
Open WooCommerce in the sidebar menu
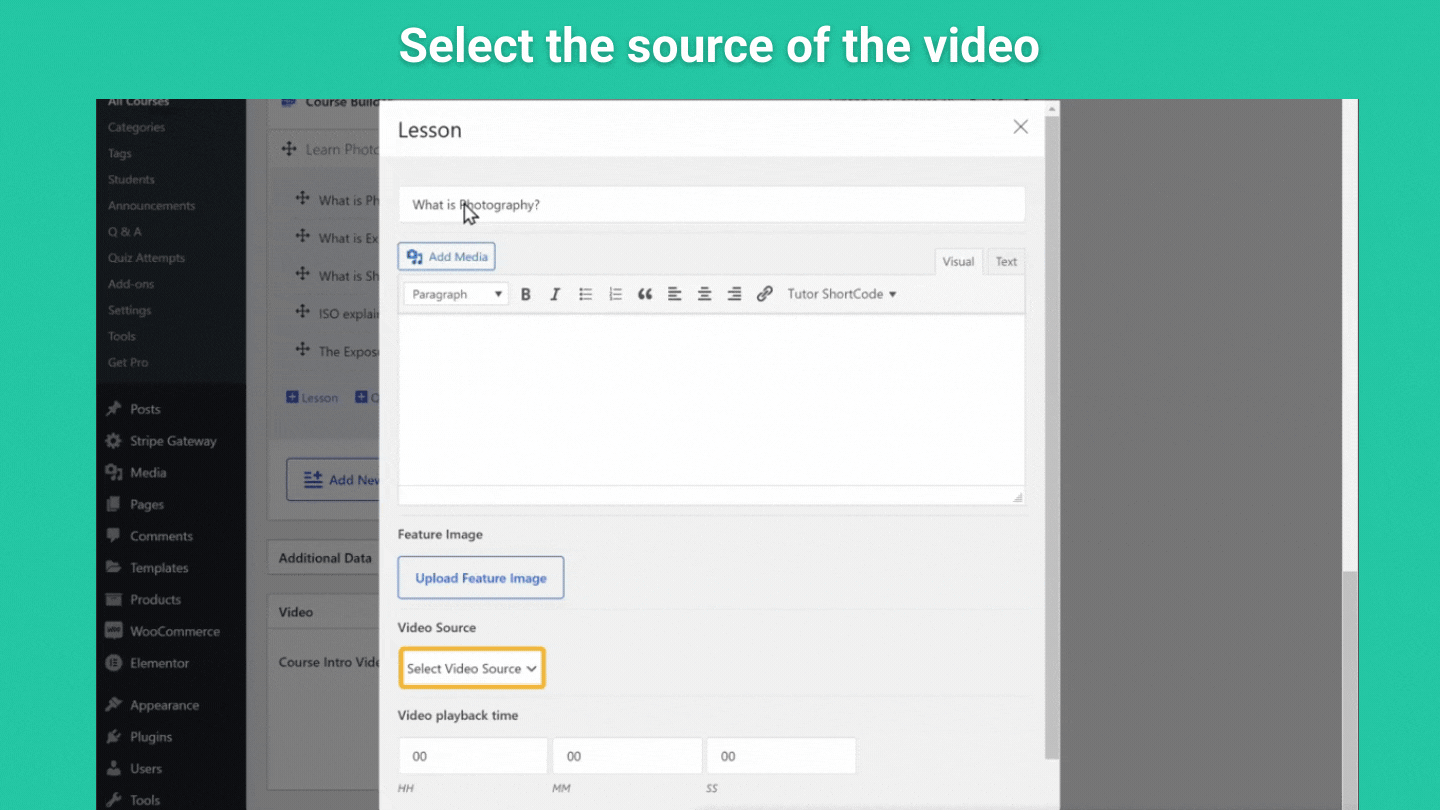tap(174, 631)
